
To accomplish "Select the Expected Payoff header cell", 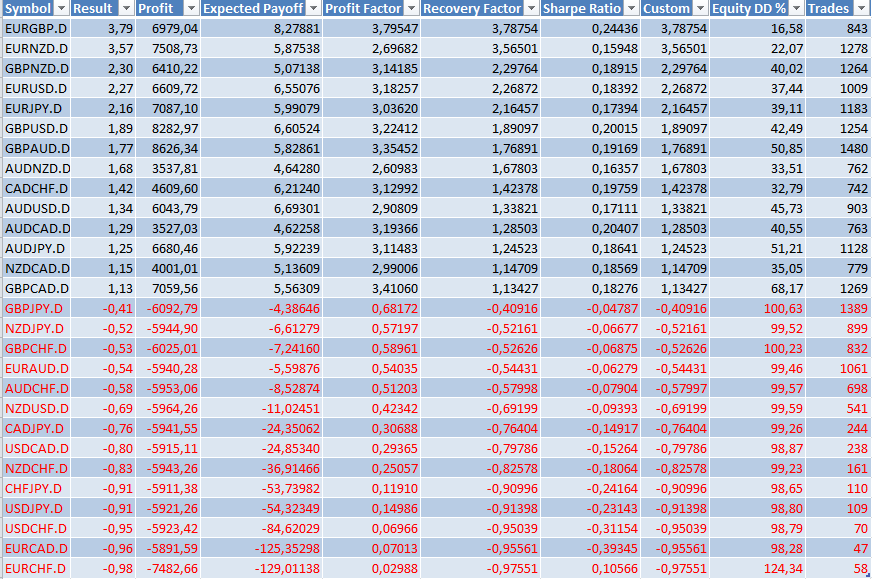I will pyautogui.click(x=261, y=8).
